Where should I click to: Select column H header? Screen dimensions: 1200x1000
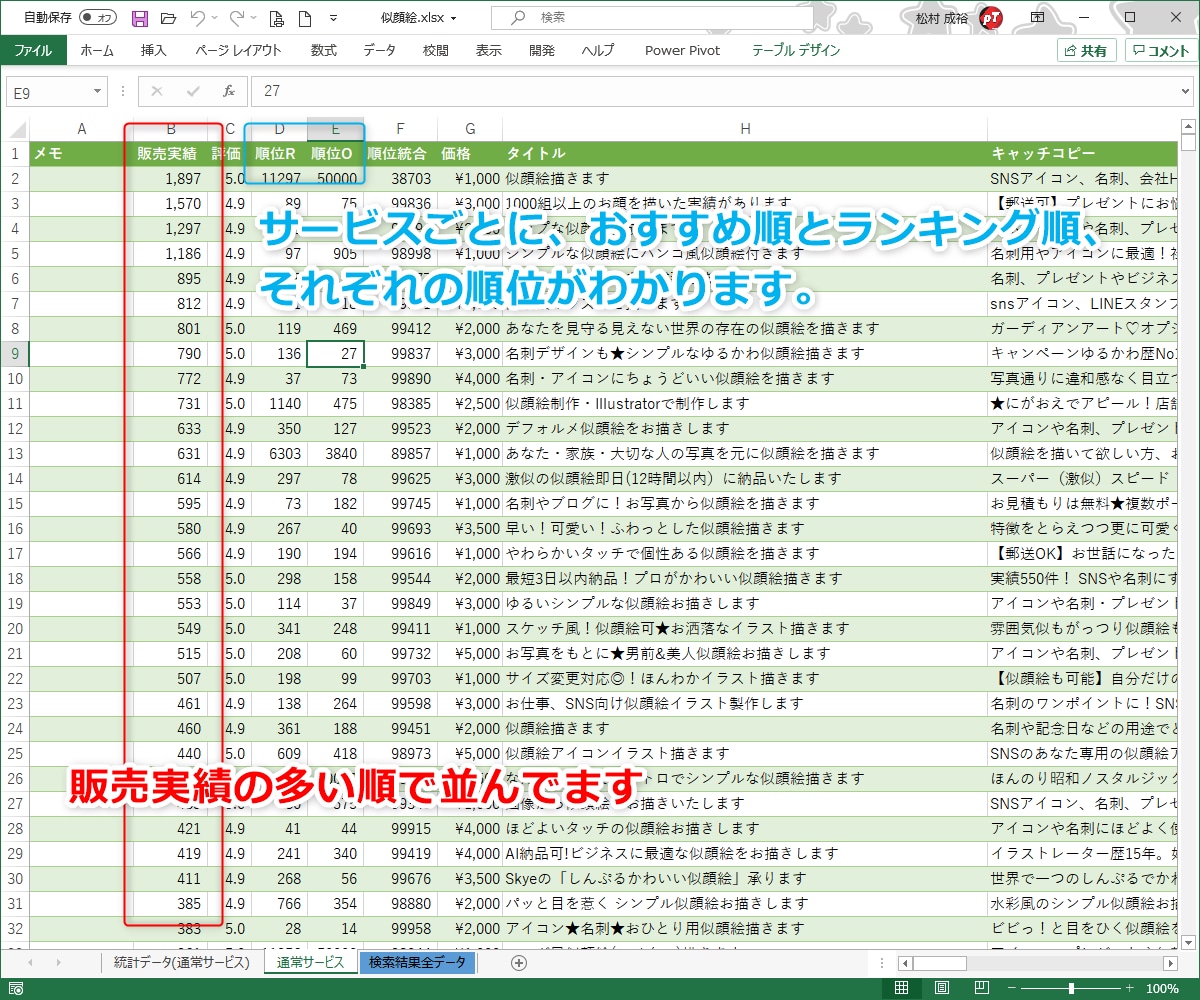tap(745, 129)
